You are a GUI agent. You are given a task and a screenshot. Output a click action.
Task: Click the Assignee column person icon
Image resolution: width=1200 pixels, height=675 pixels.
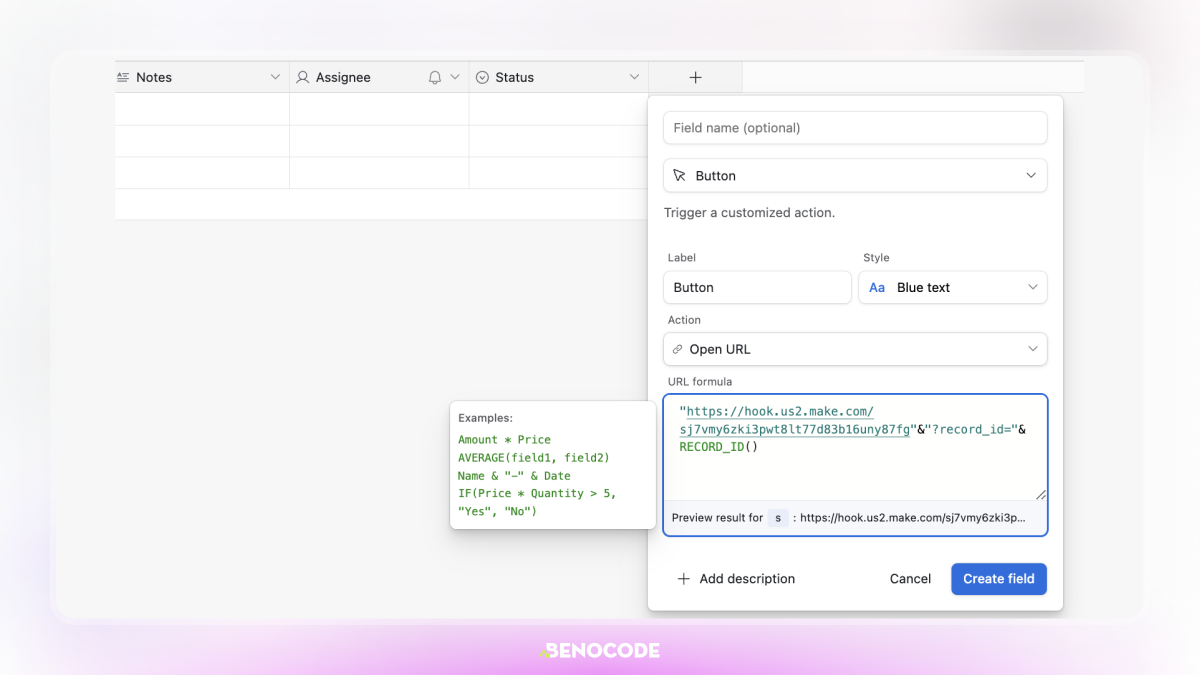[x=302, y=77]
